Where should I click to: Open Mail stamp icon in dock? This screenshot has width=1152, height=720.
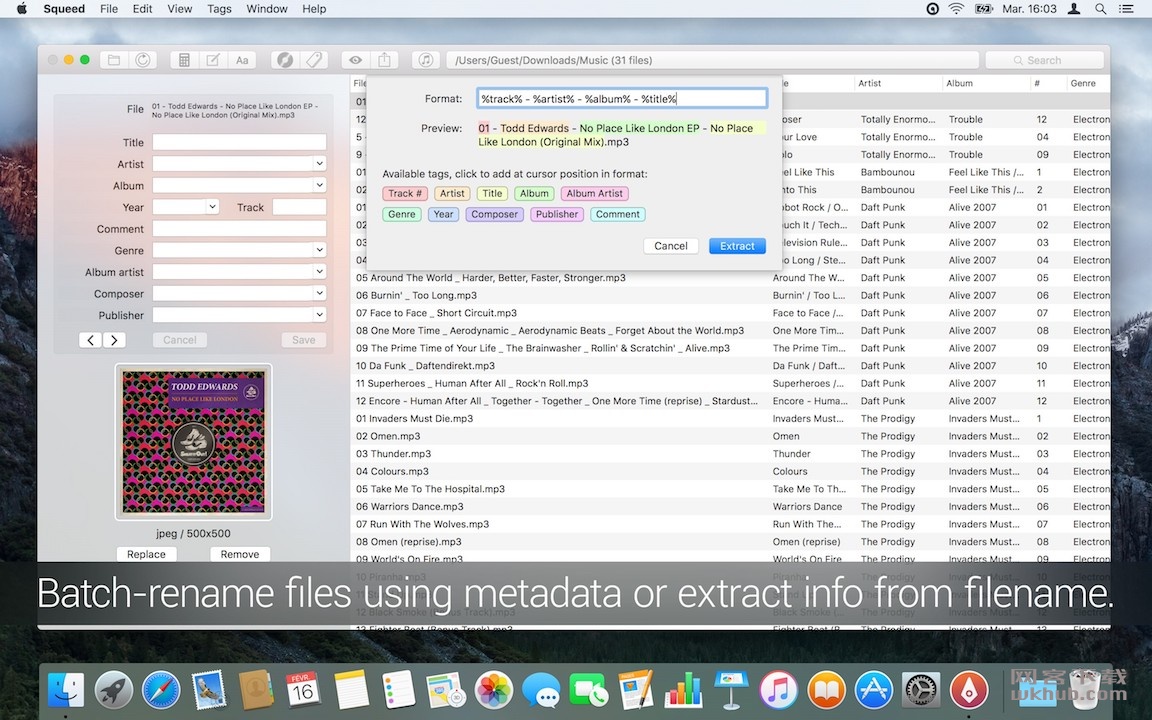click(209, 691)
